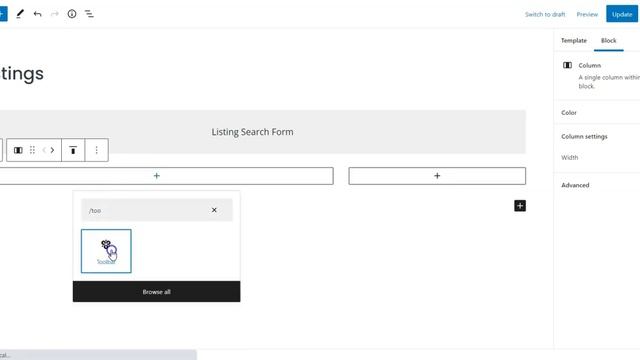
Task: Open block Options three-dot menu
Action: tap(97, 150)
